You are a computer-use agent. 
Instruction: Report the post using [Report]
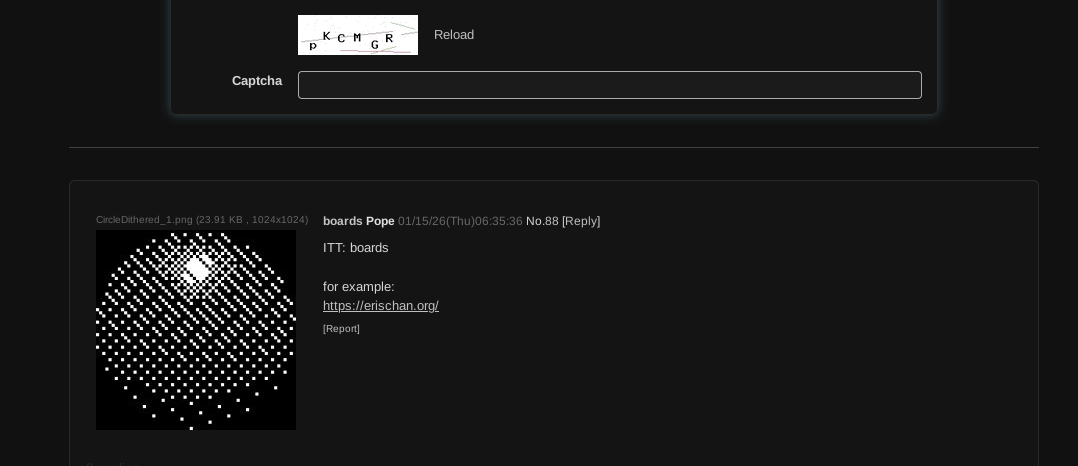pos(341,329)
